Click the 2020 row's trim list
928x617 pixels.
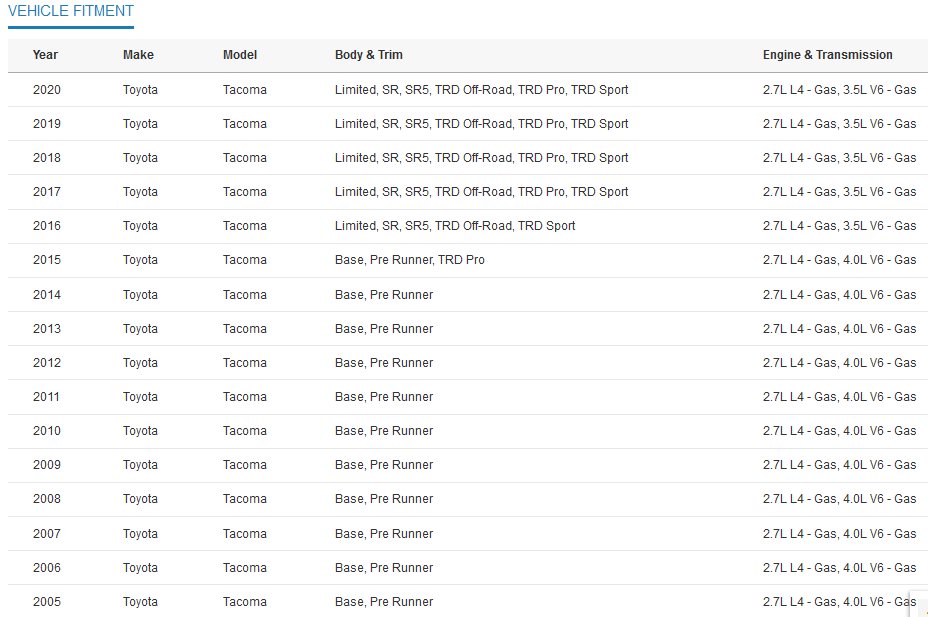[482, 90]
